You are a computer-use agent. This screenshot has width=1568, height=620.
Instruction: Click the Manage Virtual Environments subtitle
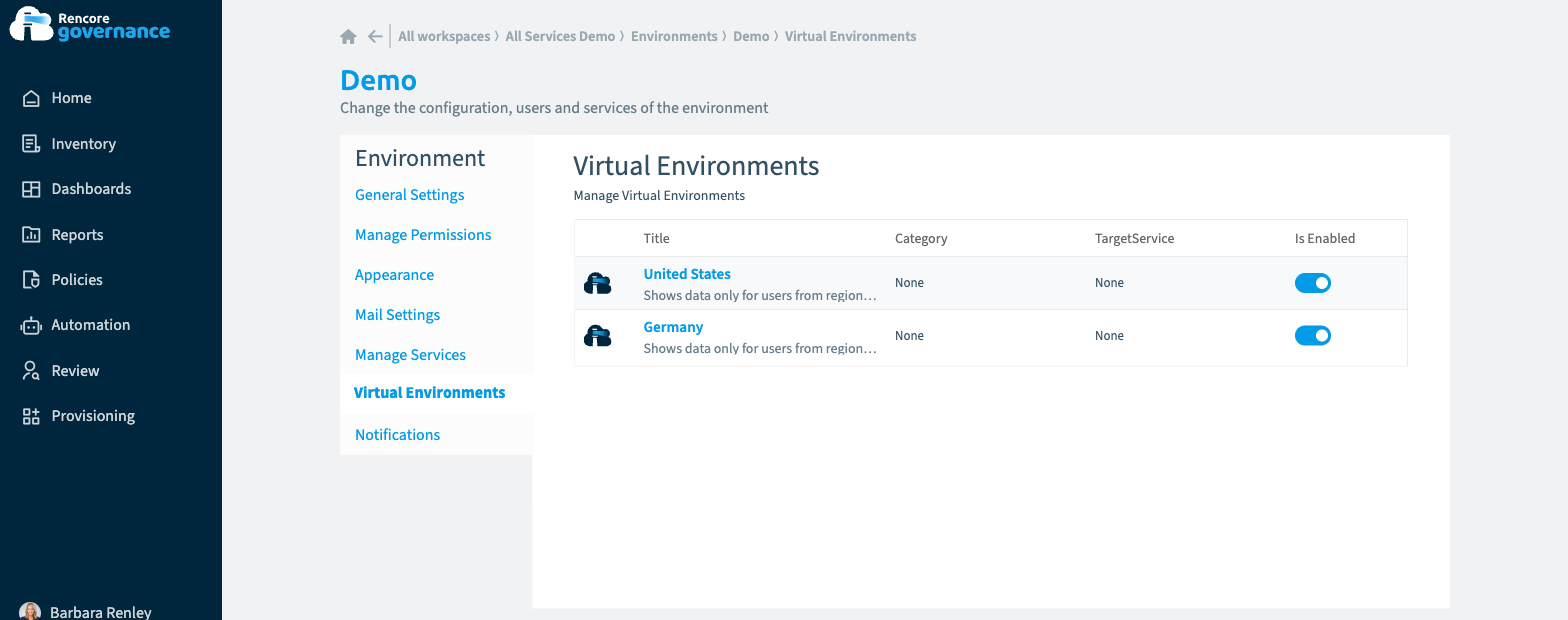tap(659, 196)
